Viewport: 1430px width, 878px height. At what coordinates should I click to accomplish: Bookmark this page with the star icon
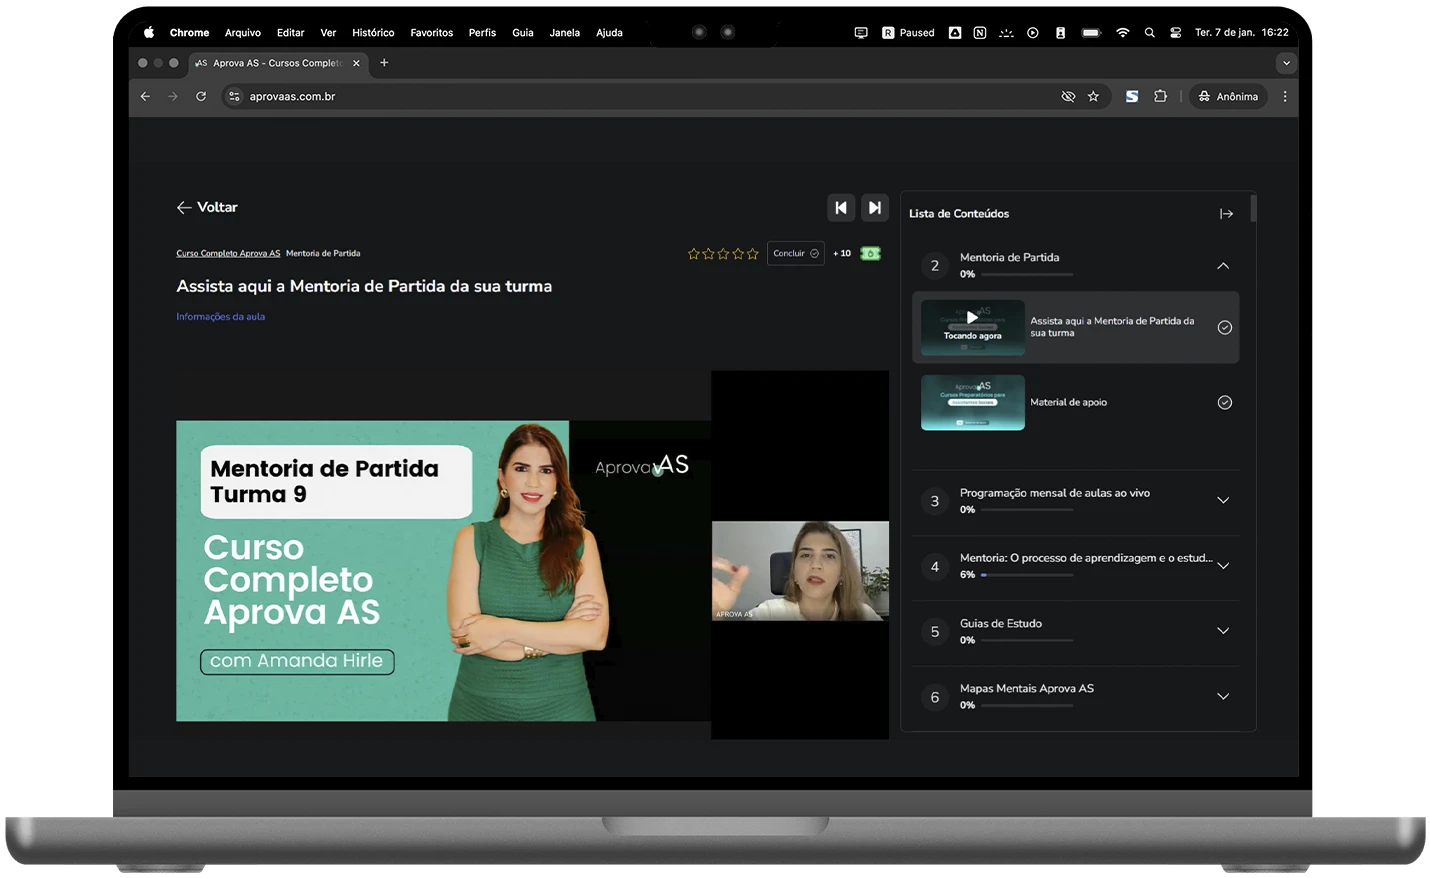click(1093, 97)
